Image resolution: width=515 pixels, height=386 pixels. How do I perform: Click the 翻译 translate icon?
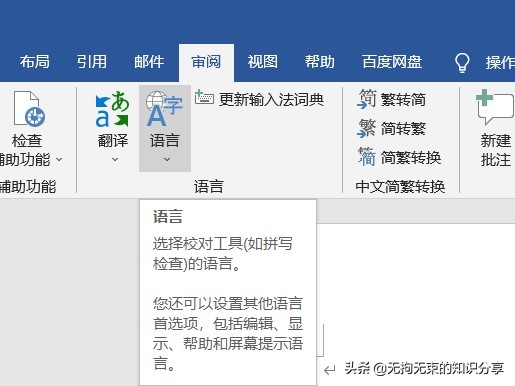112,109
